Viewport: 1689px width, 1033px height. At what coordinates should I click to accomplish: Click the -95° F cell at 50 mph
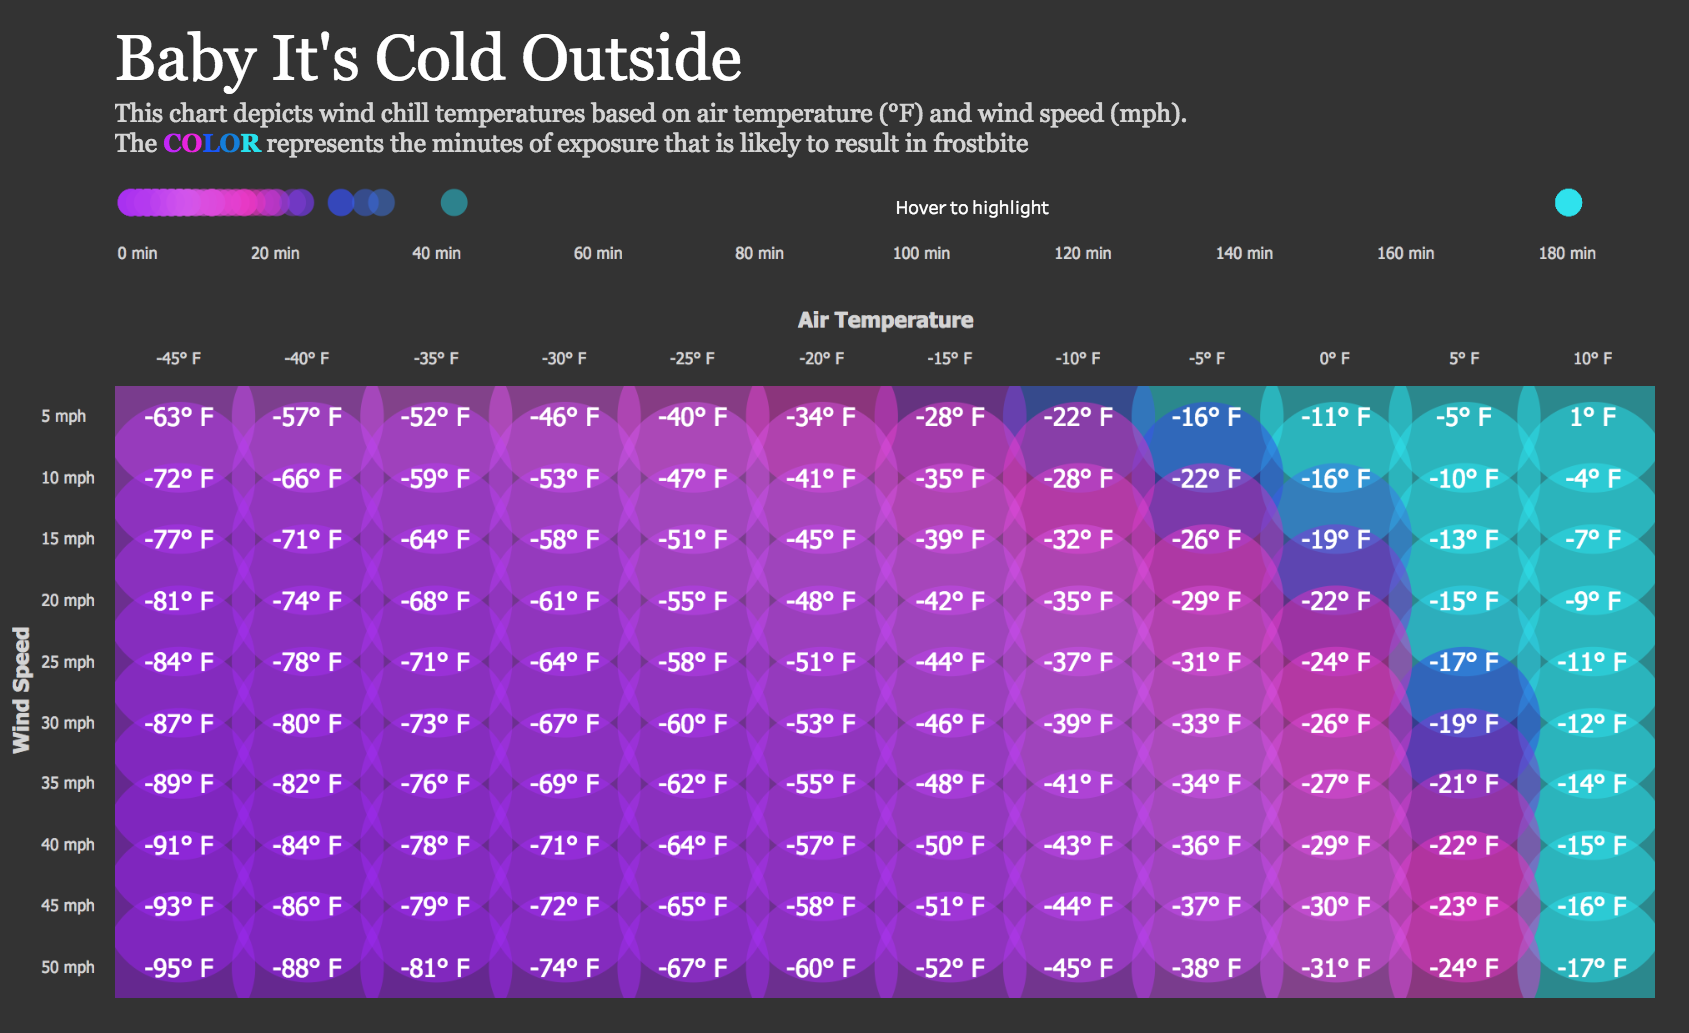click(x=179, y=968)
